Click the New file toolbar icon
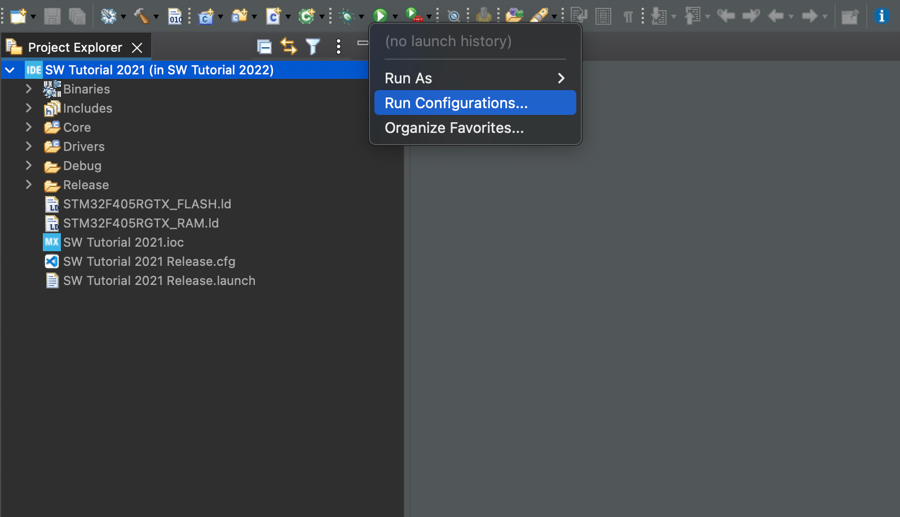 tap(18, 16)
